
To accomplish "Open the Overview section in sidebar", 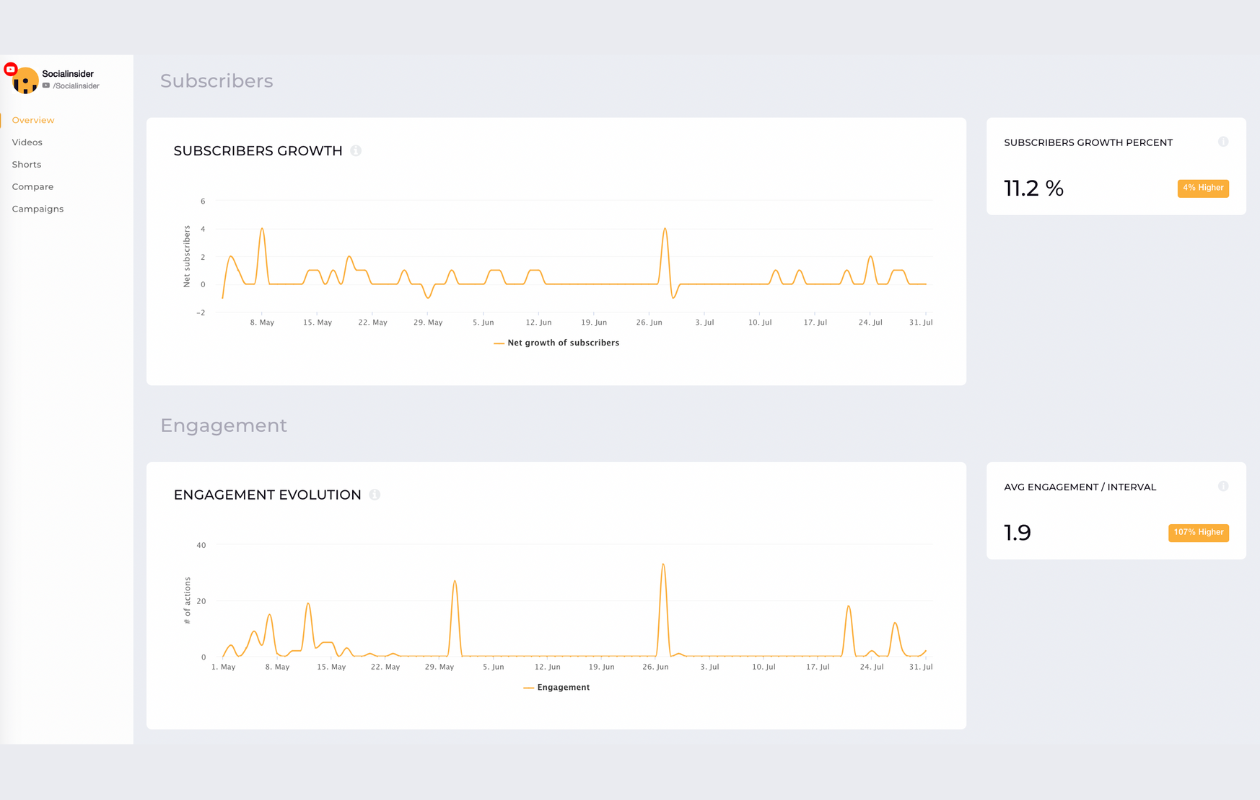I will tap(33, 120).
